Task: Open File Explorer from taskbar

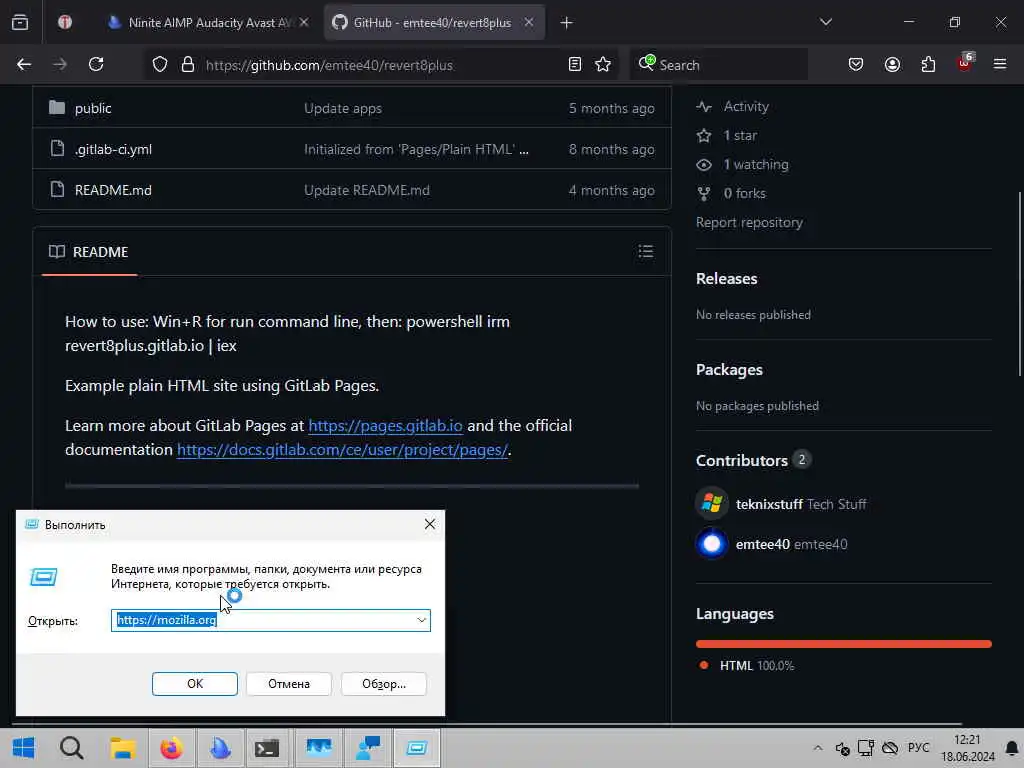Action: tap(122, 748)
